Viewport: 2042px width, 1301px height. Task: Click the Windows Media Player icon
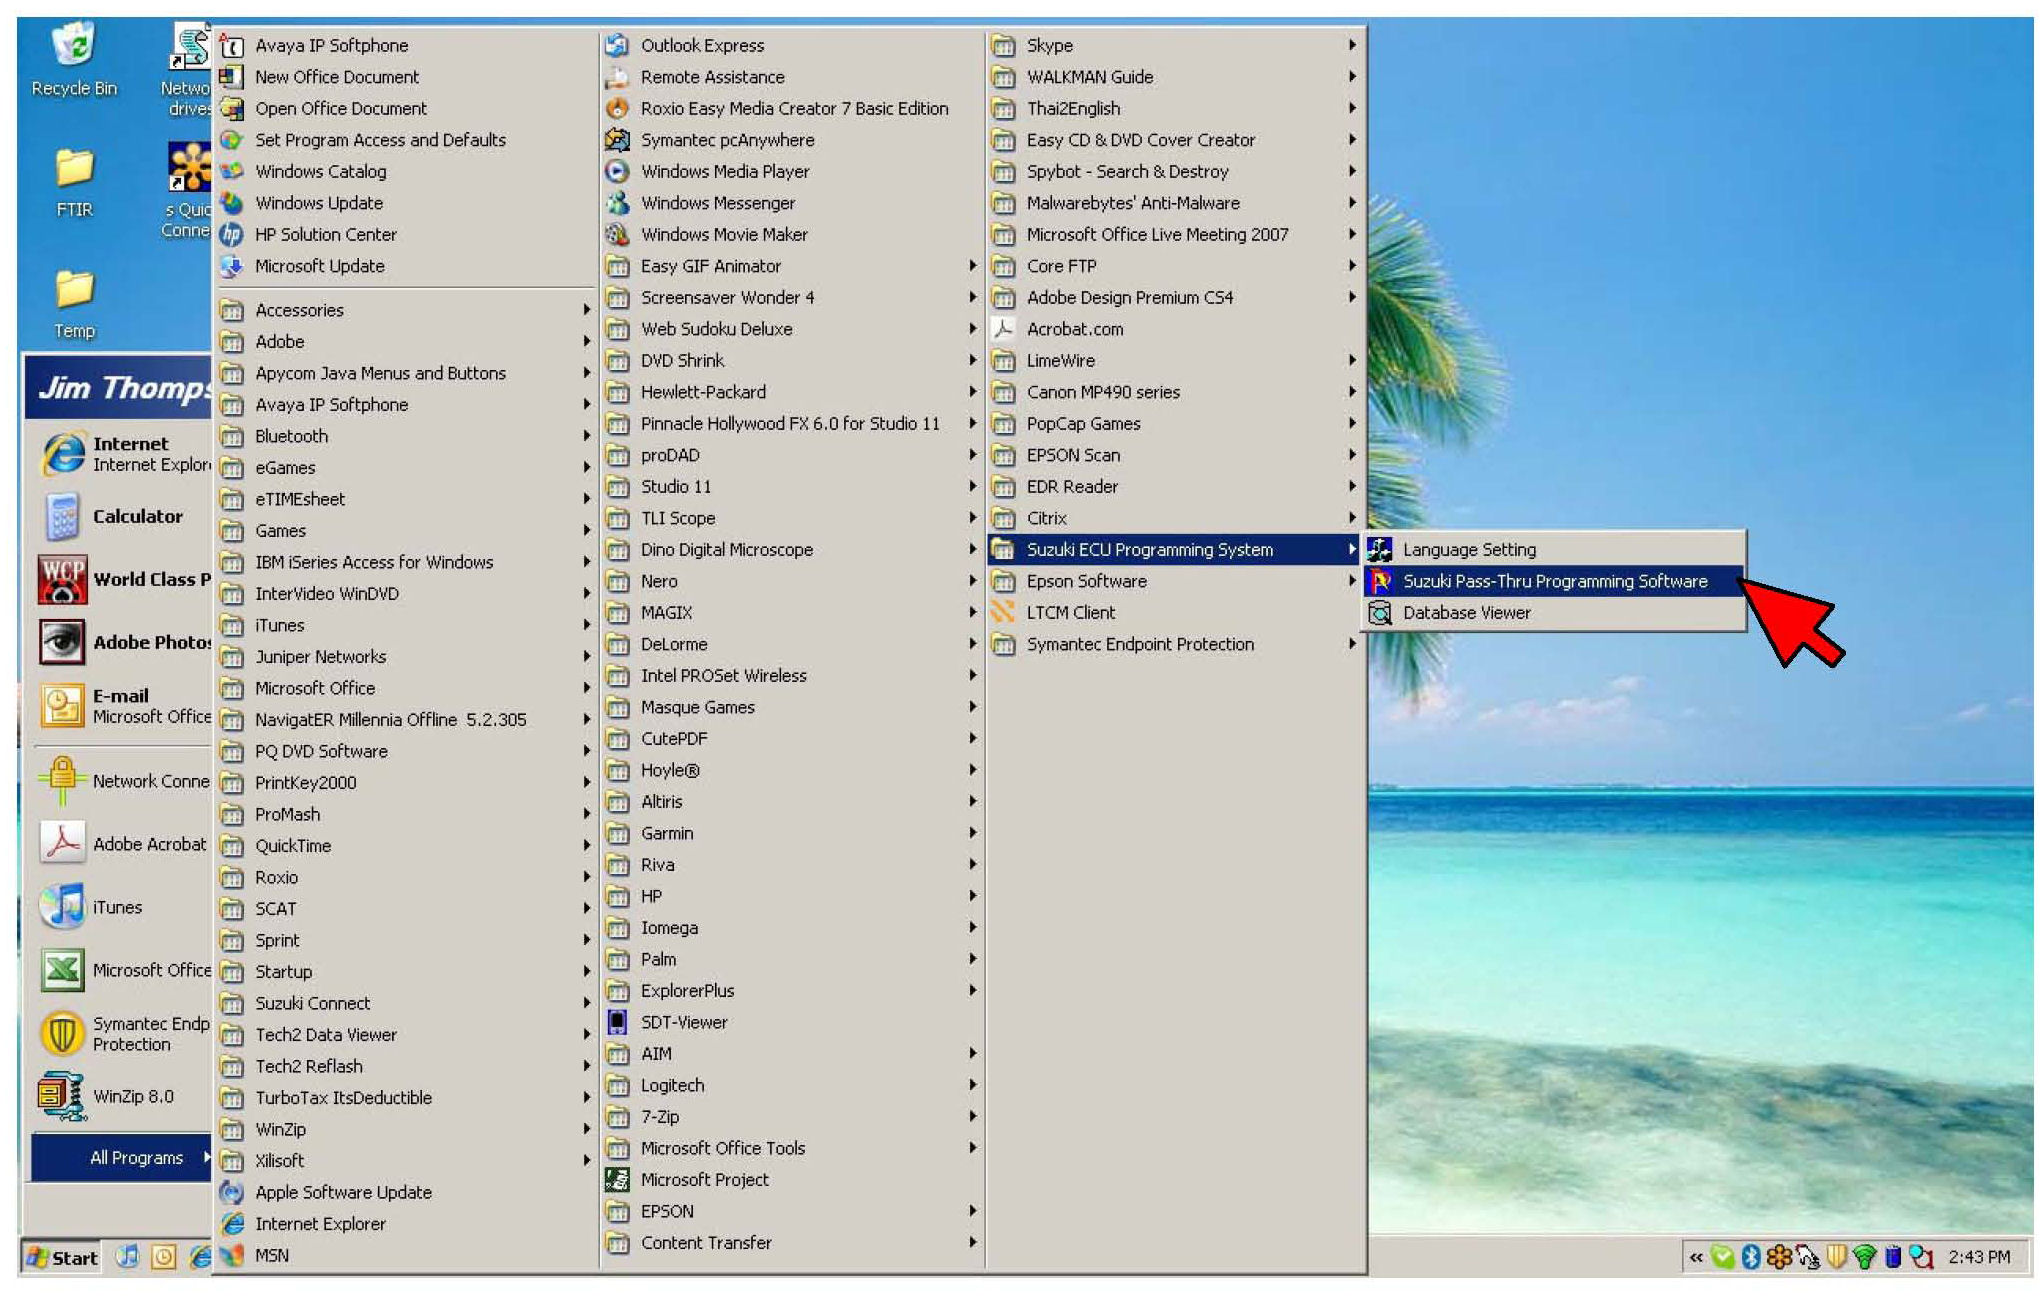pyautogui.click(x=618, y=171)
